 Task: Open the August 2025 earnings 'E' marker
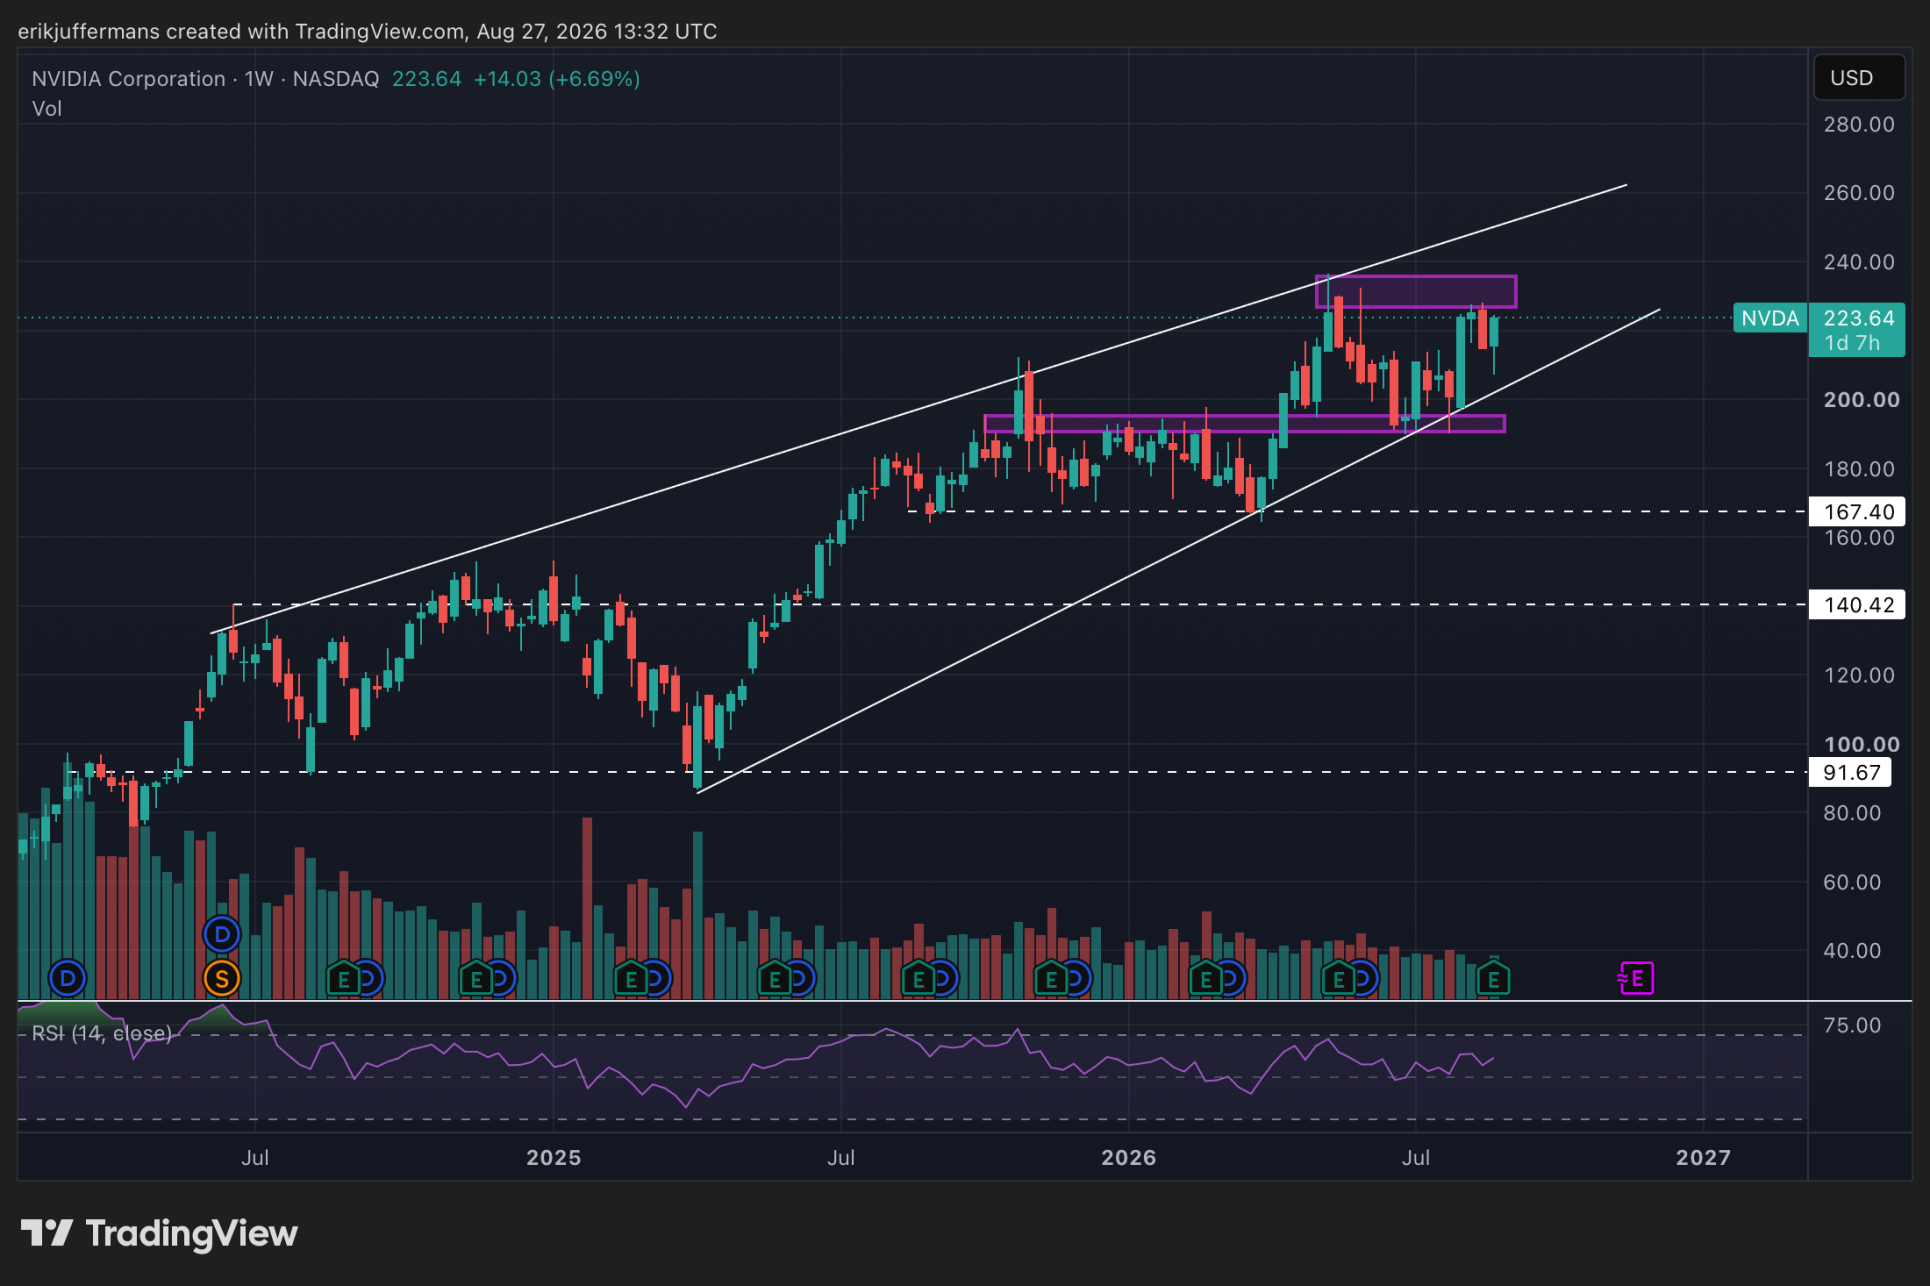[x=918, y=979]
